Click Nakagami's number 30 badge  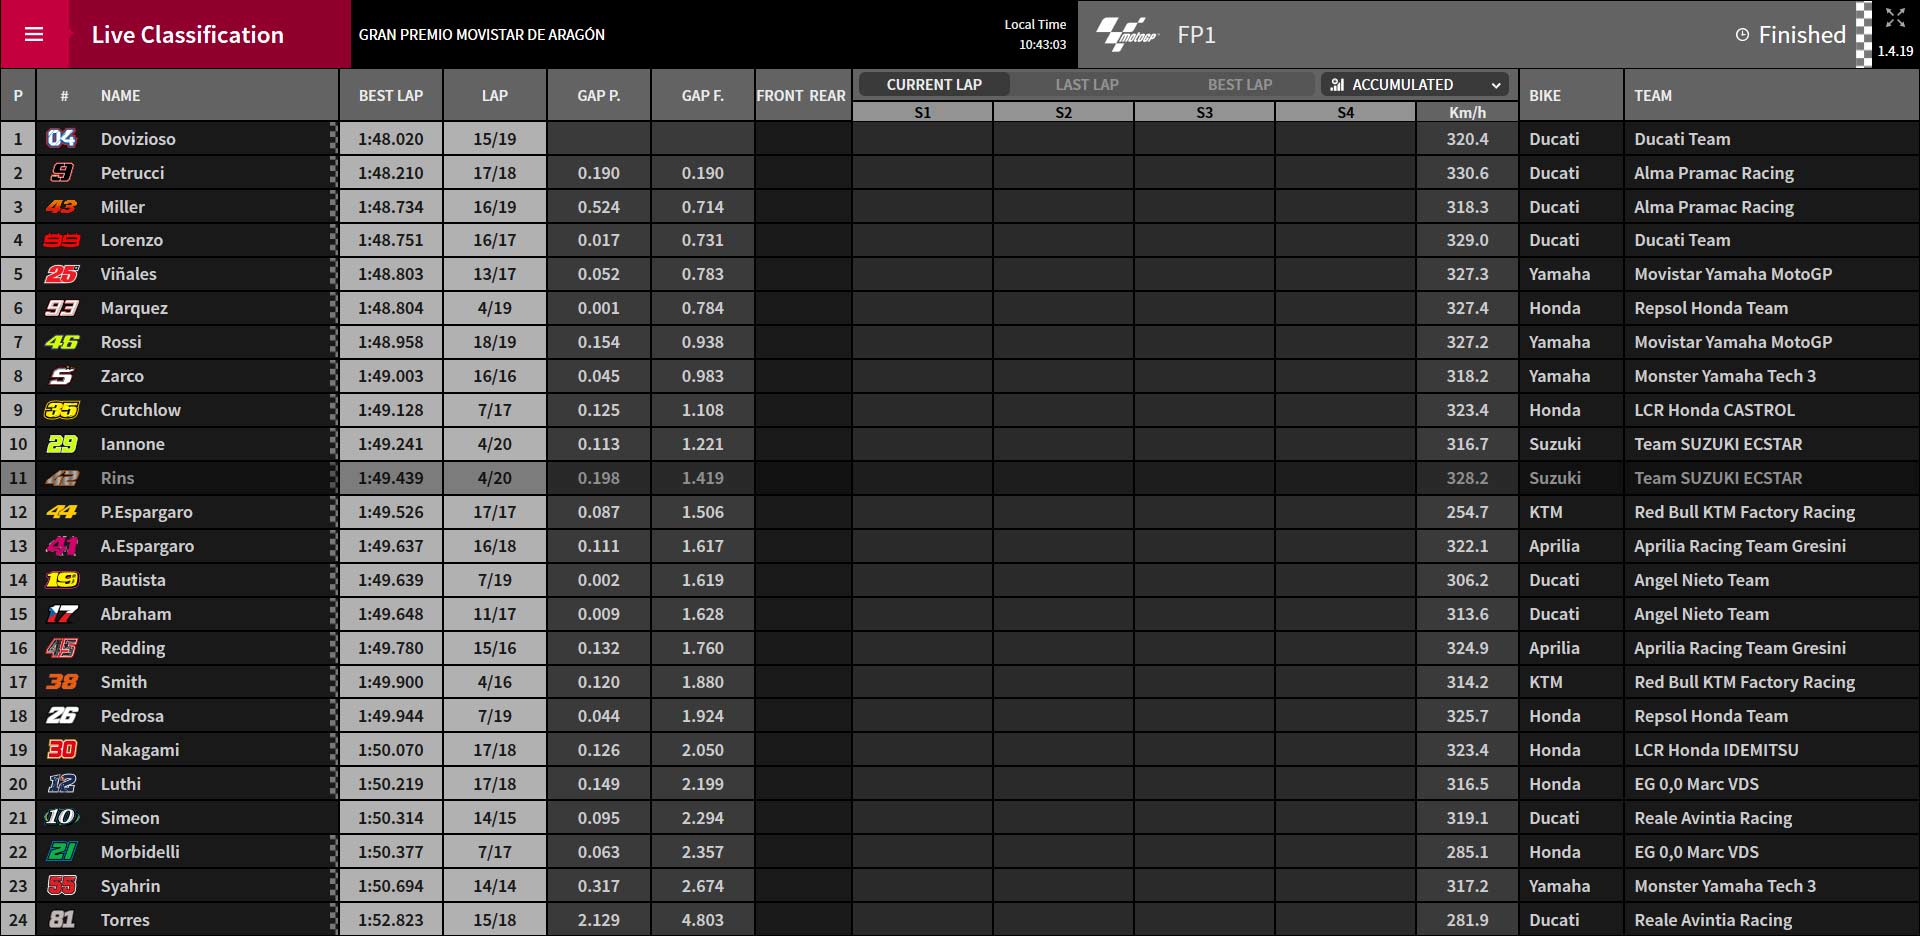pyautogui.click(x=61, y=750)
